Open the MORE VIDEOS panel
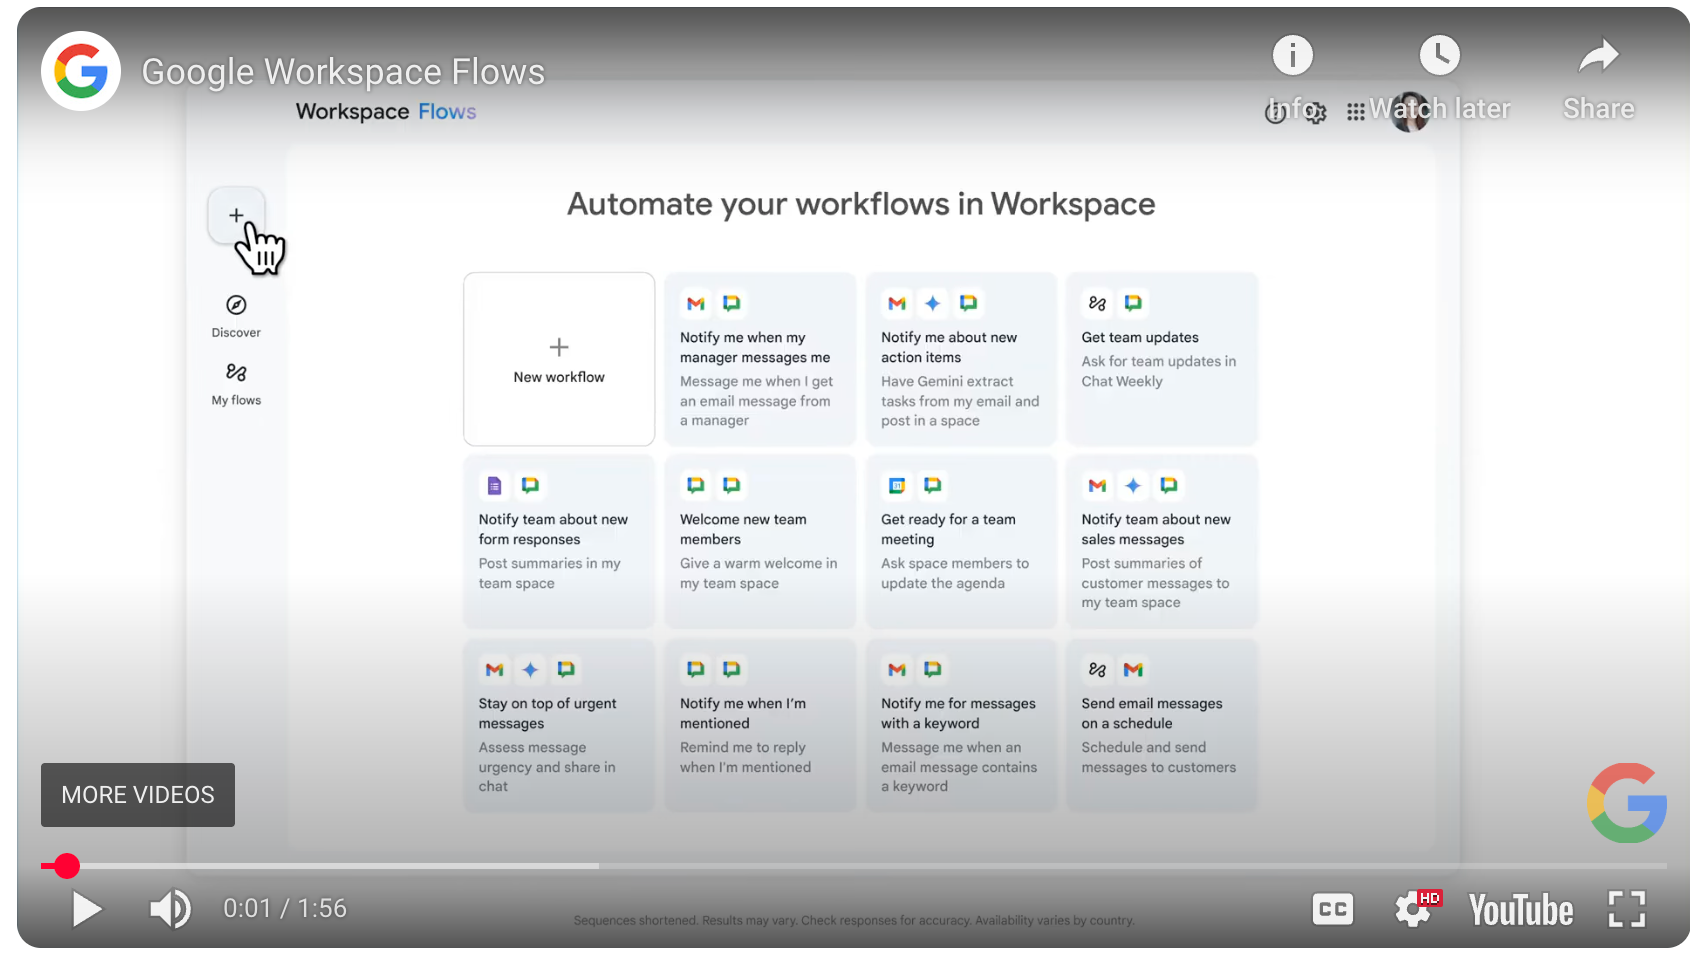The height and width of the screenshot is (954, 1702). (x=138, y=795)
